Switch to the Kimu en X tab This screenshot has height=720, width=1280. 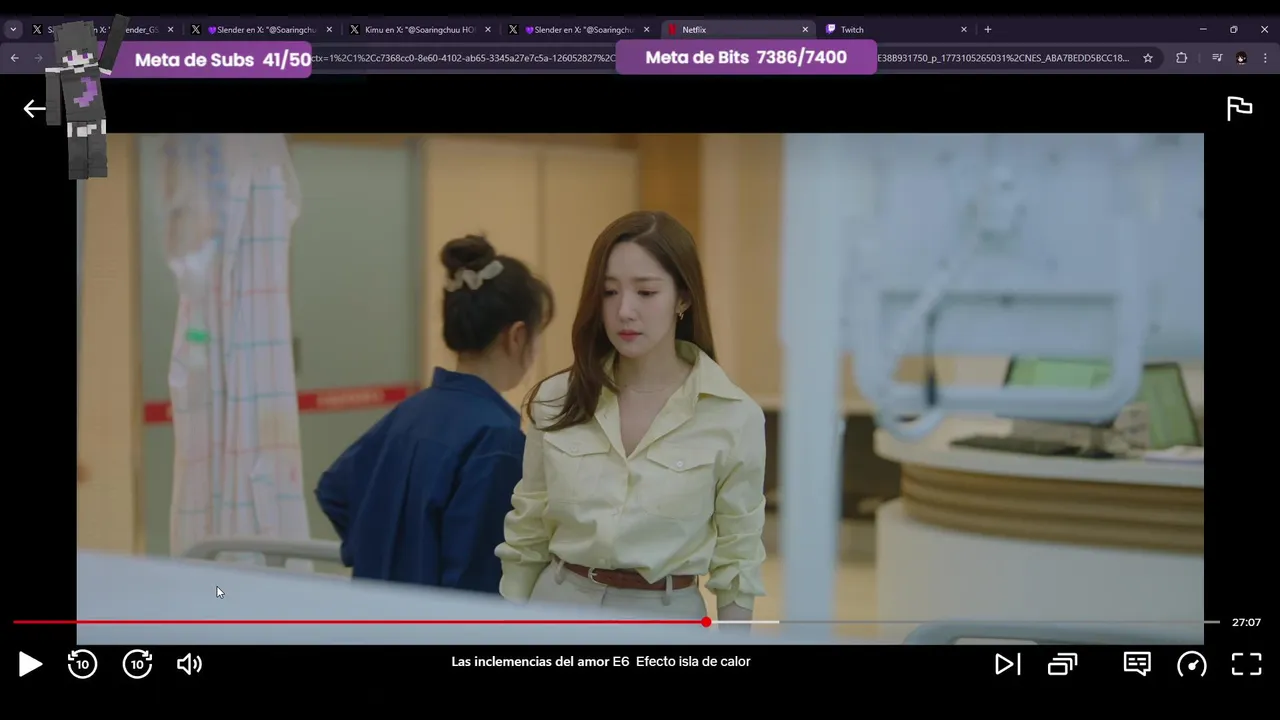pyautogui.click(x=420, y=30)
